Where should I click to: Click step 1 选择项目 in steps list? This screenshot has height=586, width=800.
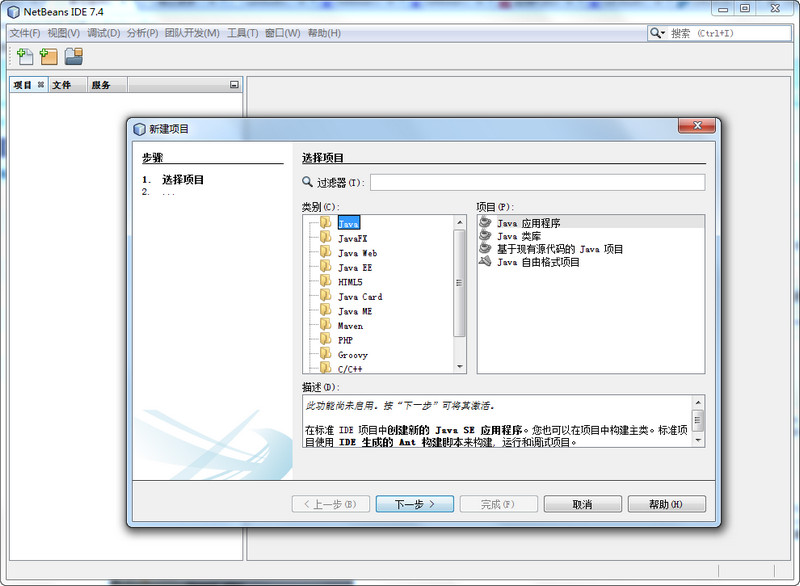click(183, 180)
